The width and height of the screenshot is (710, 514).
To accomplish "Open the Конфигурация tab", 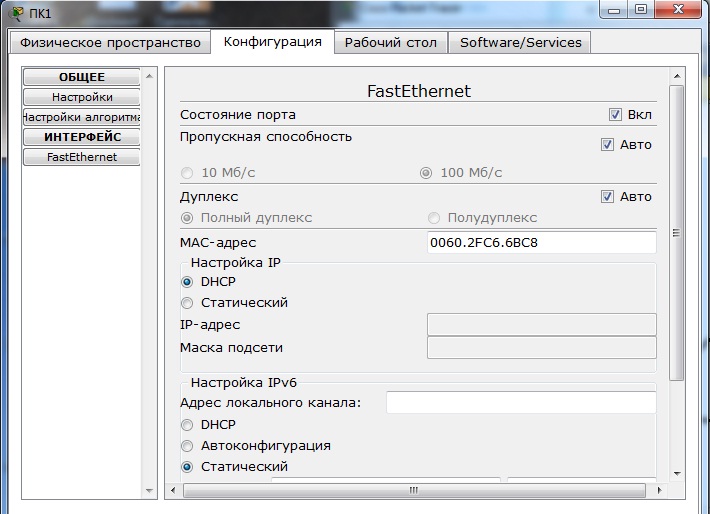I will 273,42.
